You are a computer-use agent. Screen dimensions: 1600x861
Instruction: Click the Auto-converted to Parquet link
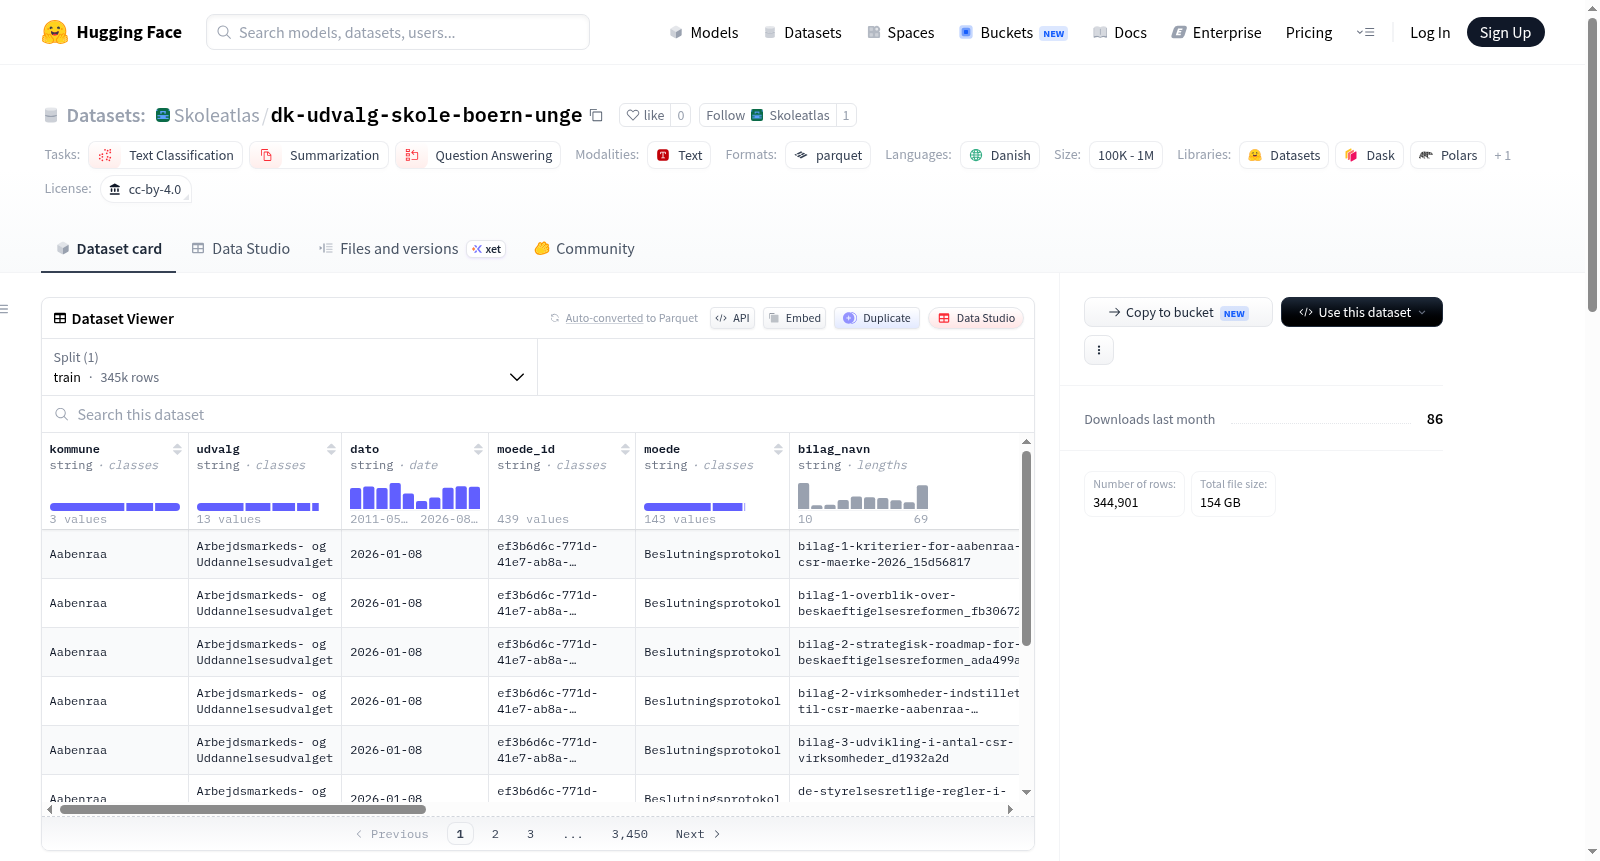(632, 318)
